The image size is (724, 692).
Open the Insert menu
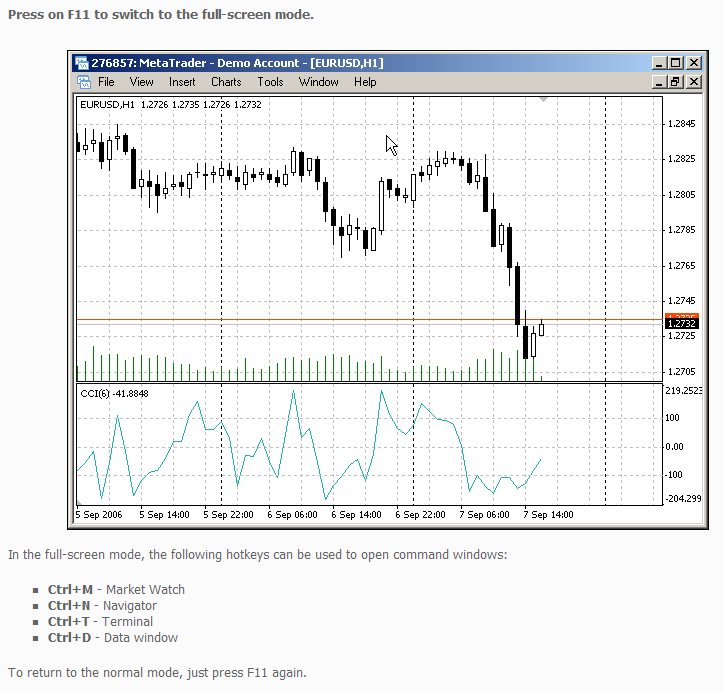coord(182,82)
